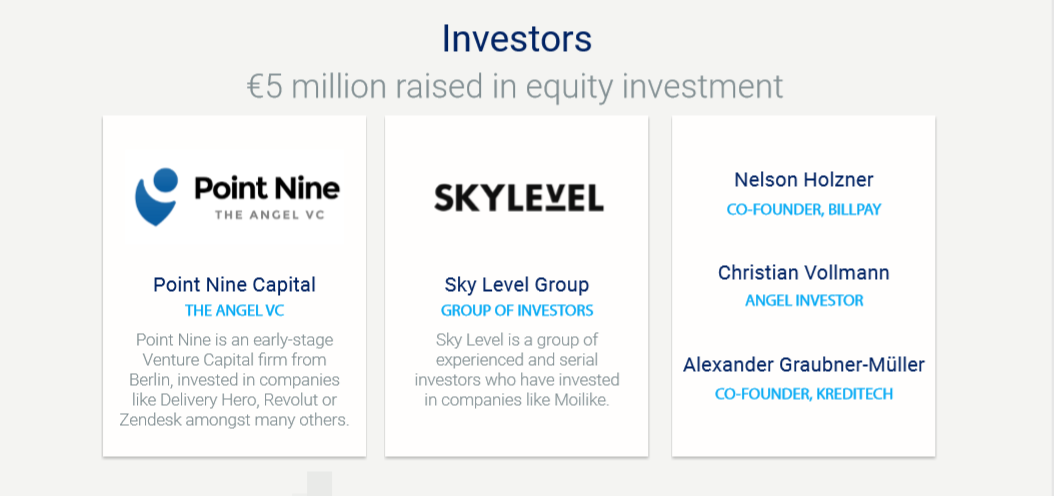The height and width of the screenshot is (496, 1054).
Task: Open the Sky Level Group title
Action: 517,285
